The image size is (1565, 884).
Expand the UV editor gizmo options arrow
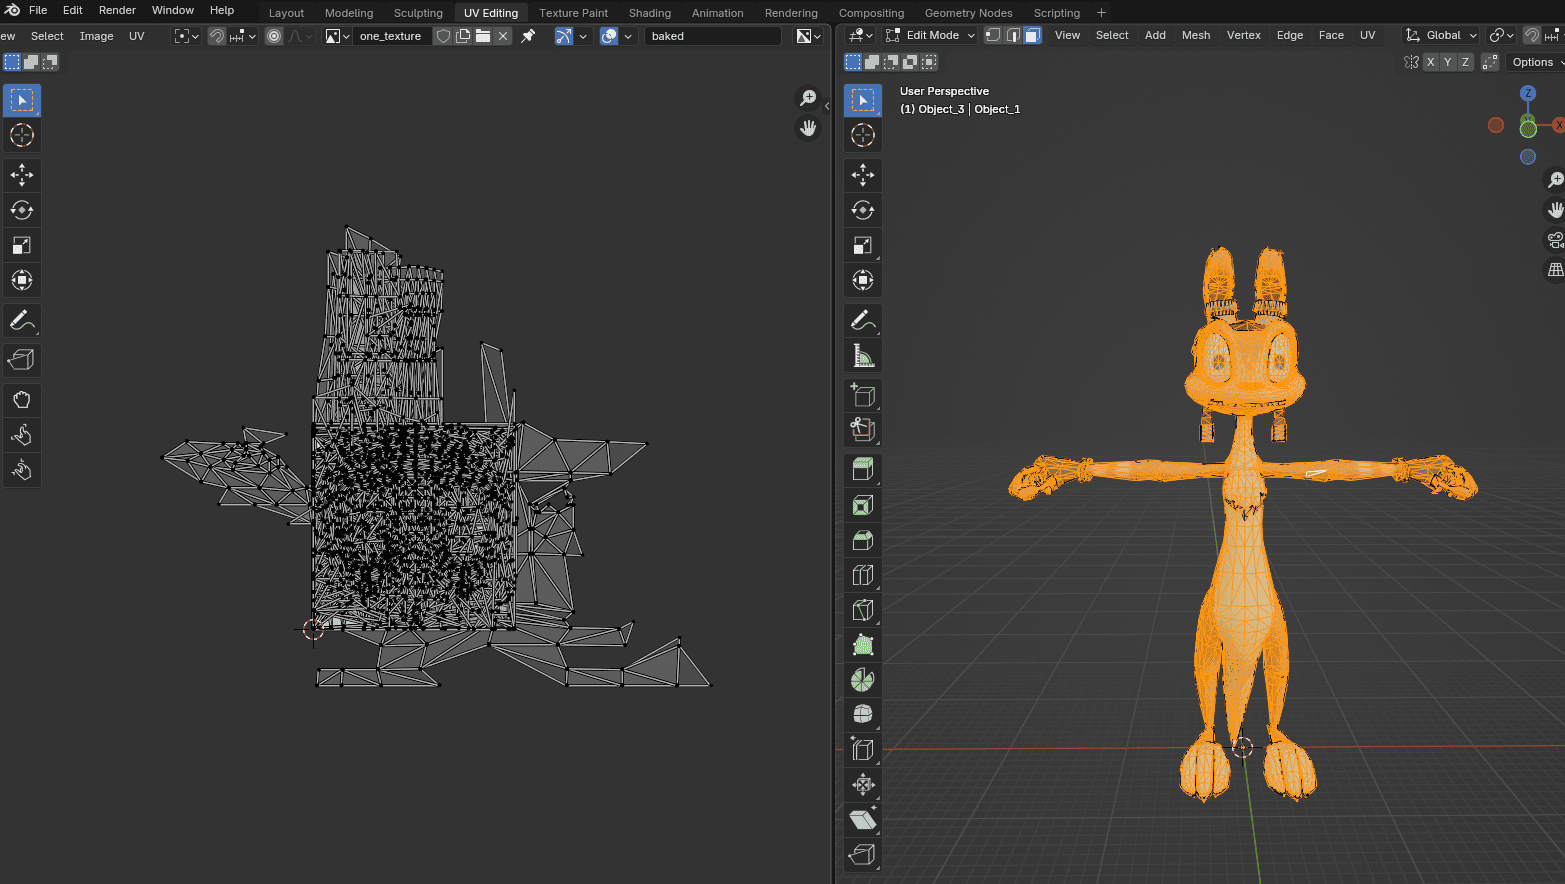click(x=583, y=36)
